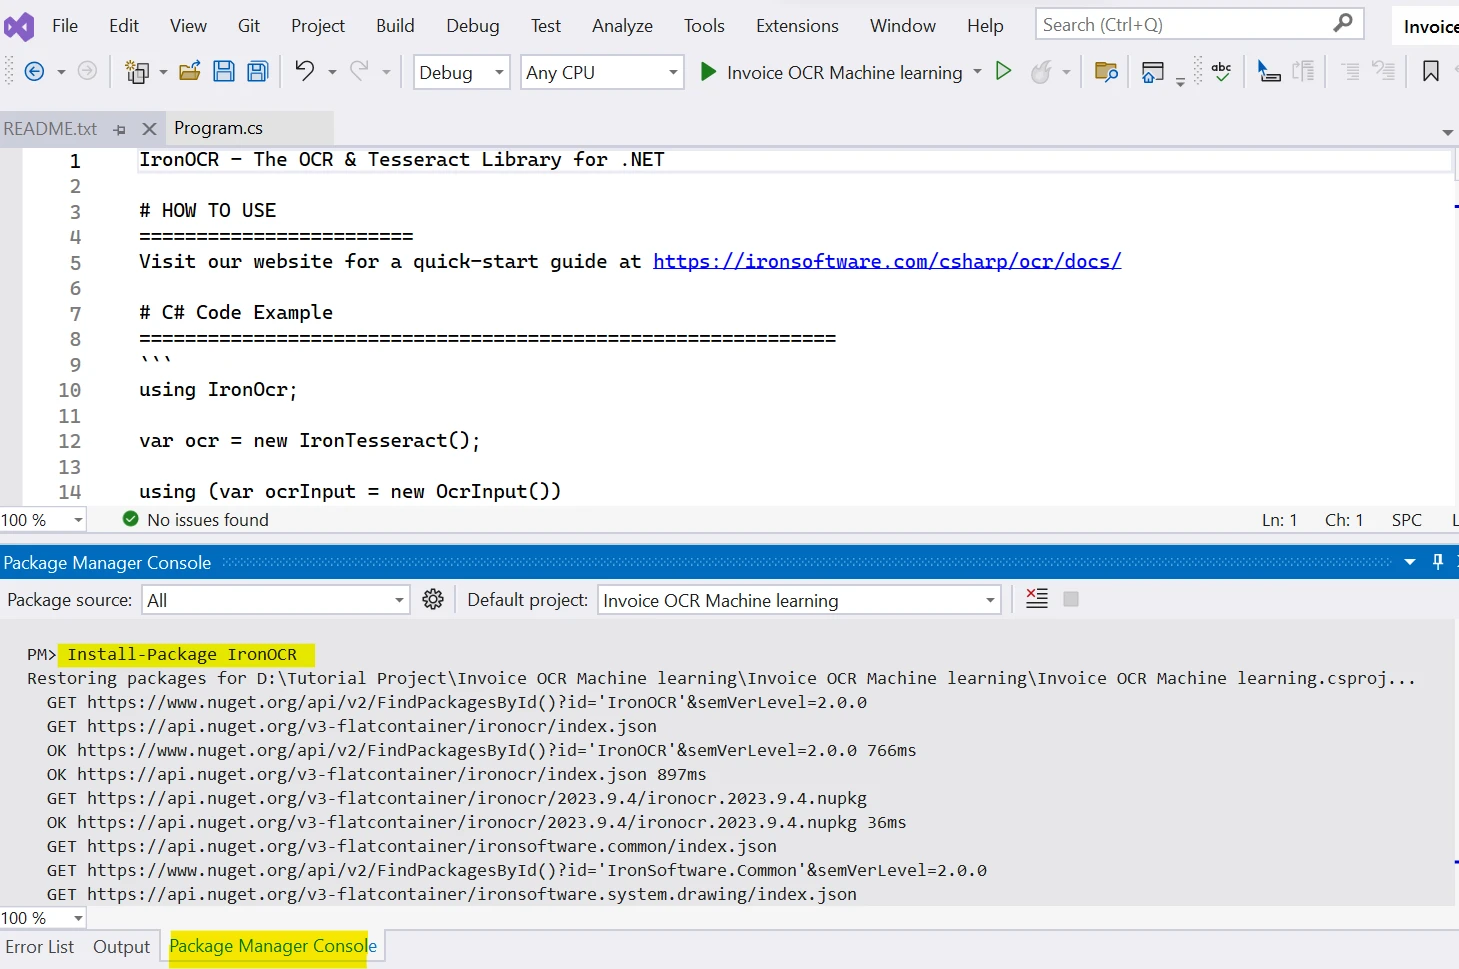Open the Package source dropdown

point(276,600)
